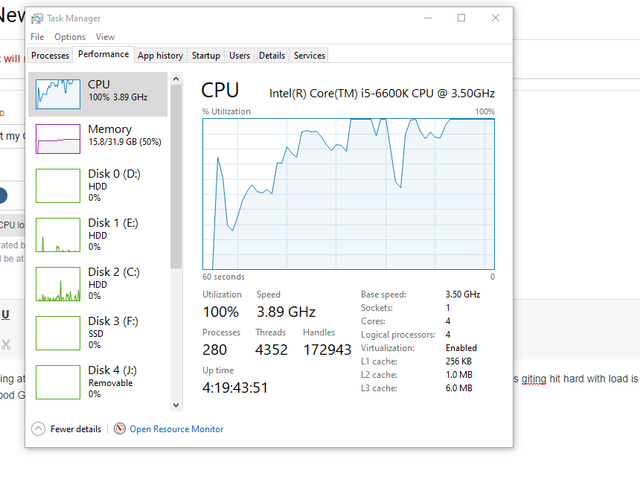Click the Virtualization 'Enabled' value
Viewport: 640px width, 493px height.
[461, 348]
